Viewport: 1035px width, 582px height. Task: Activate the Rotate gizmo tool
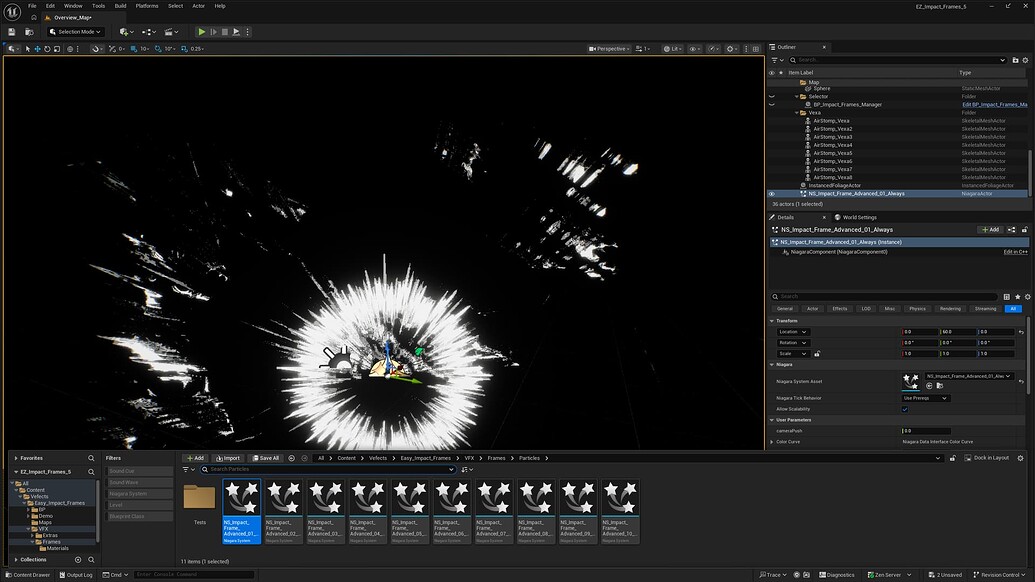[47, 49]
